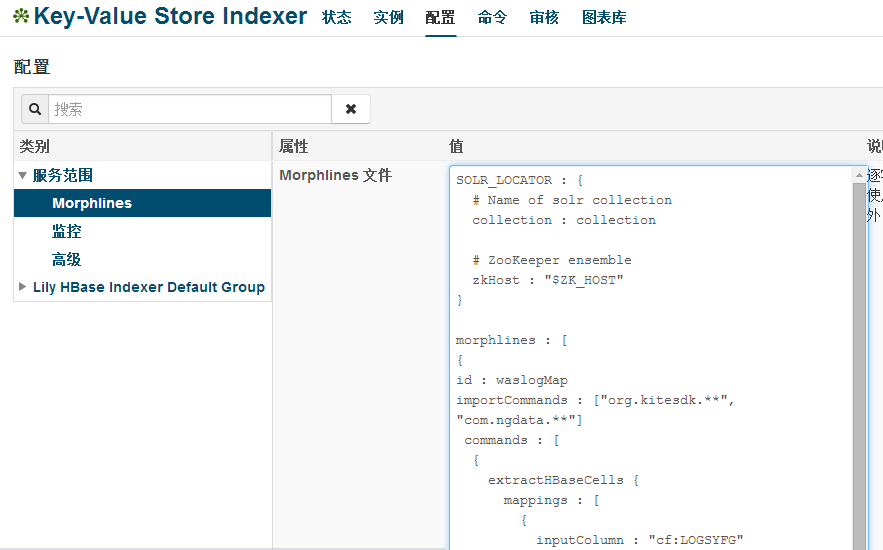Select the 服务范围 category

point(63,175)
